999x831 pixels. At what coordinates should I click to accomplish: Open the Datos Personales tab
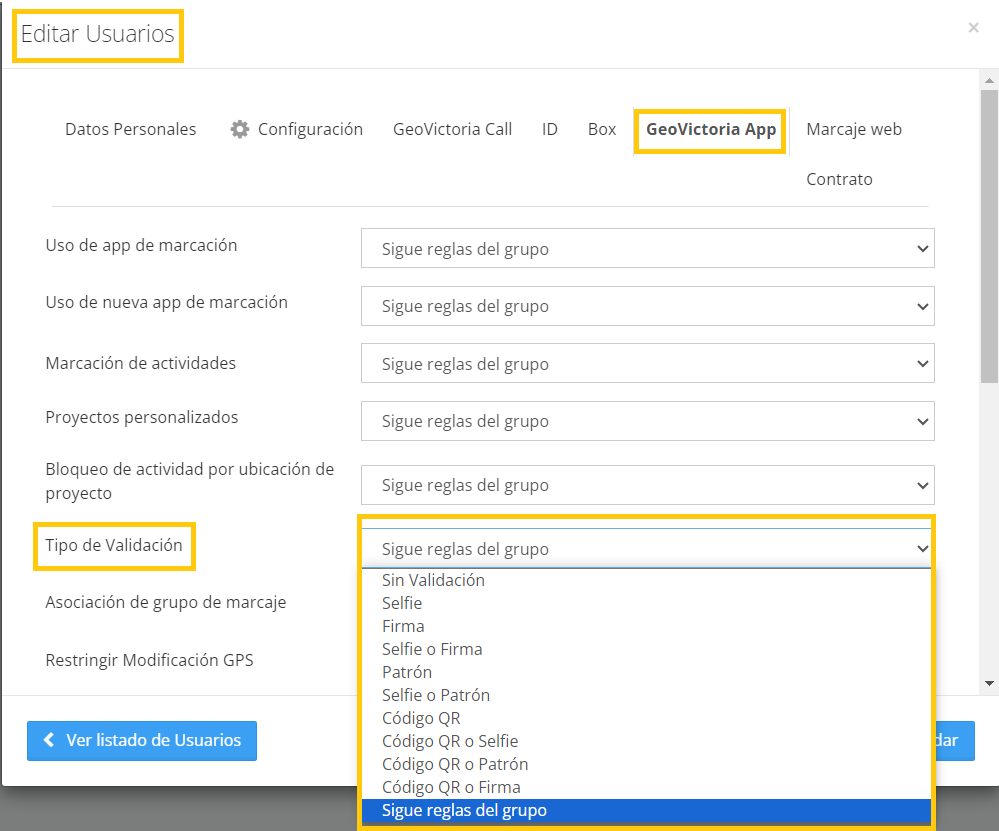click(x=130, y=129)
